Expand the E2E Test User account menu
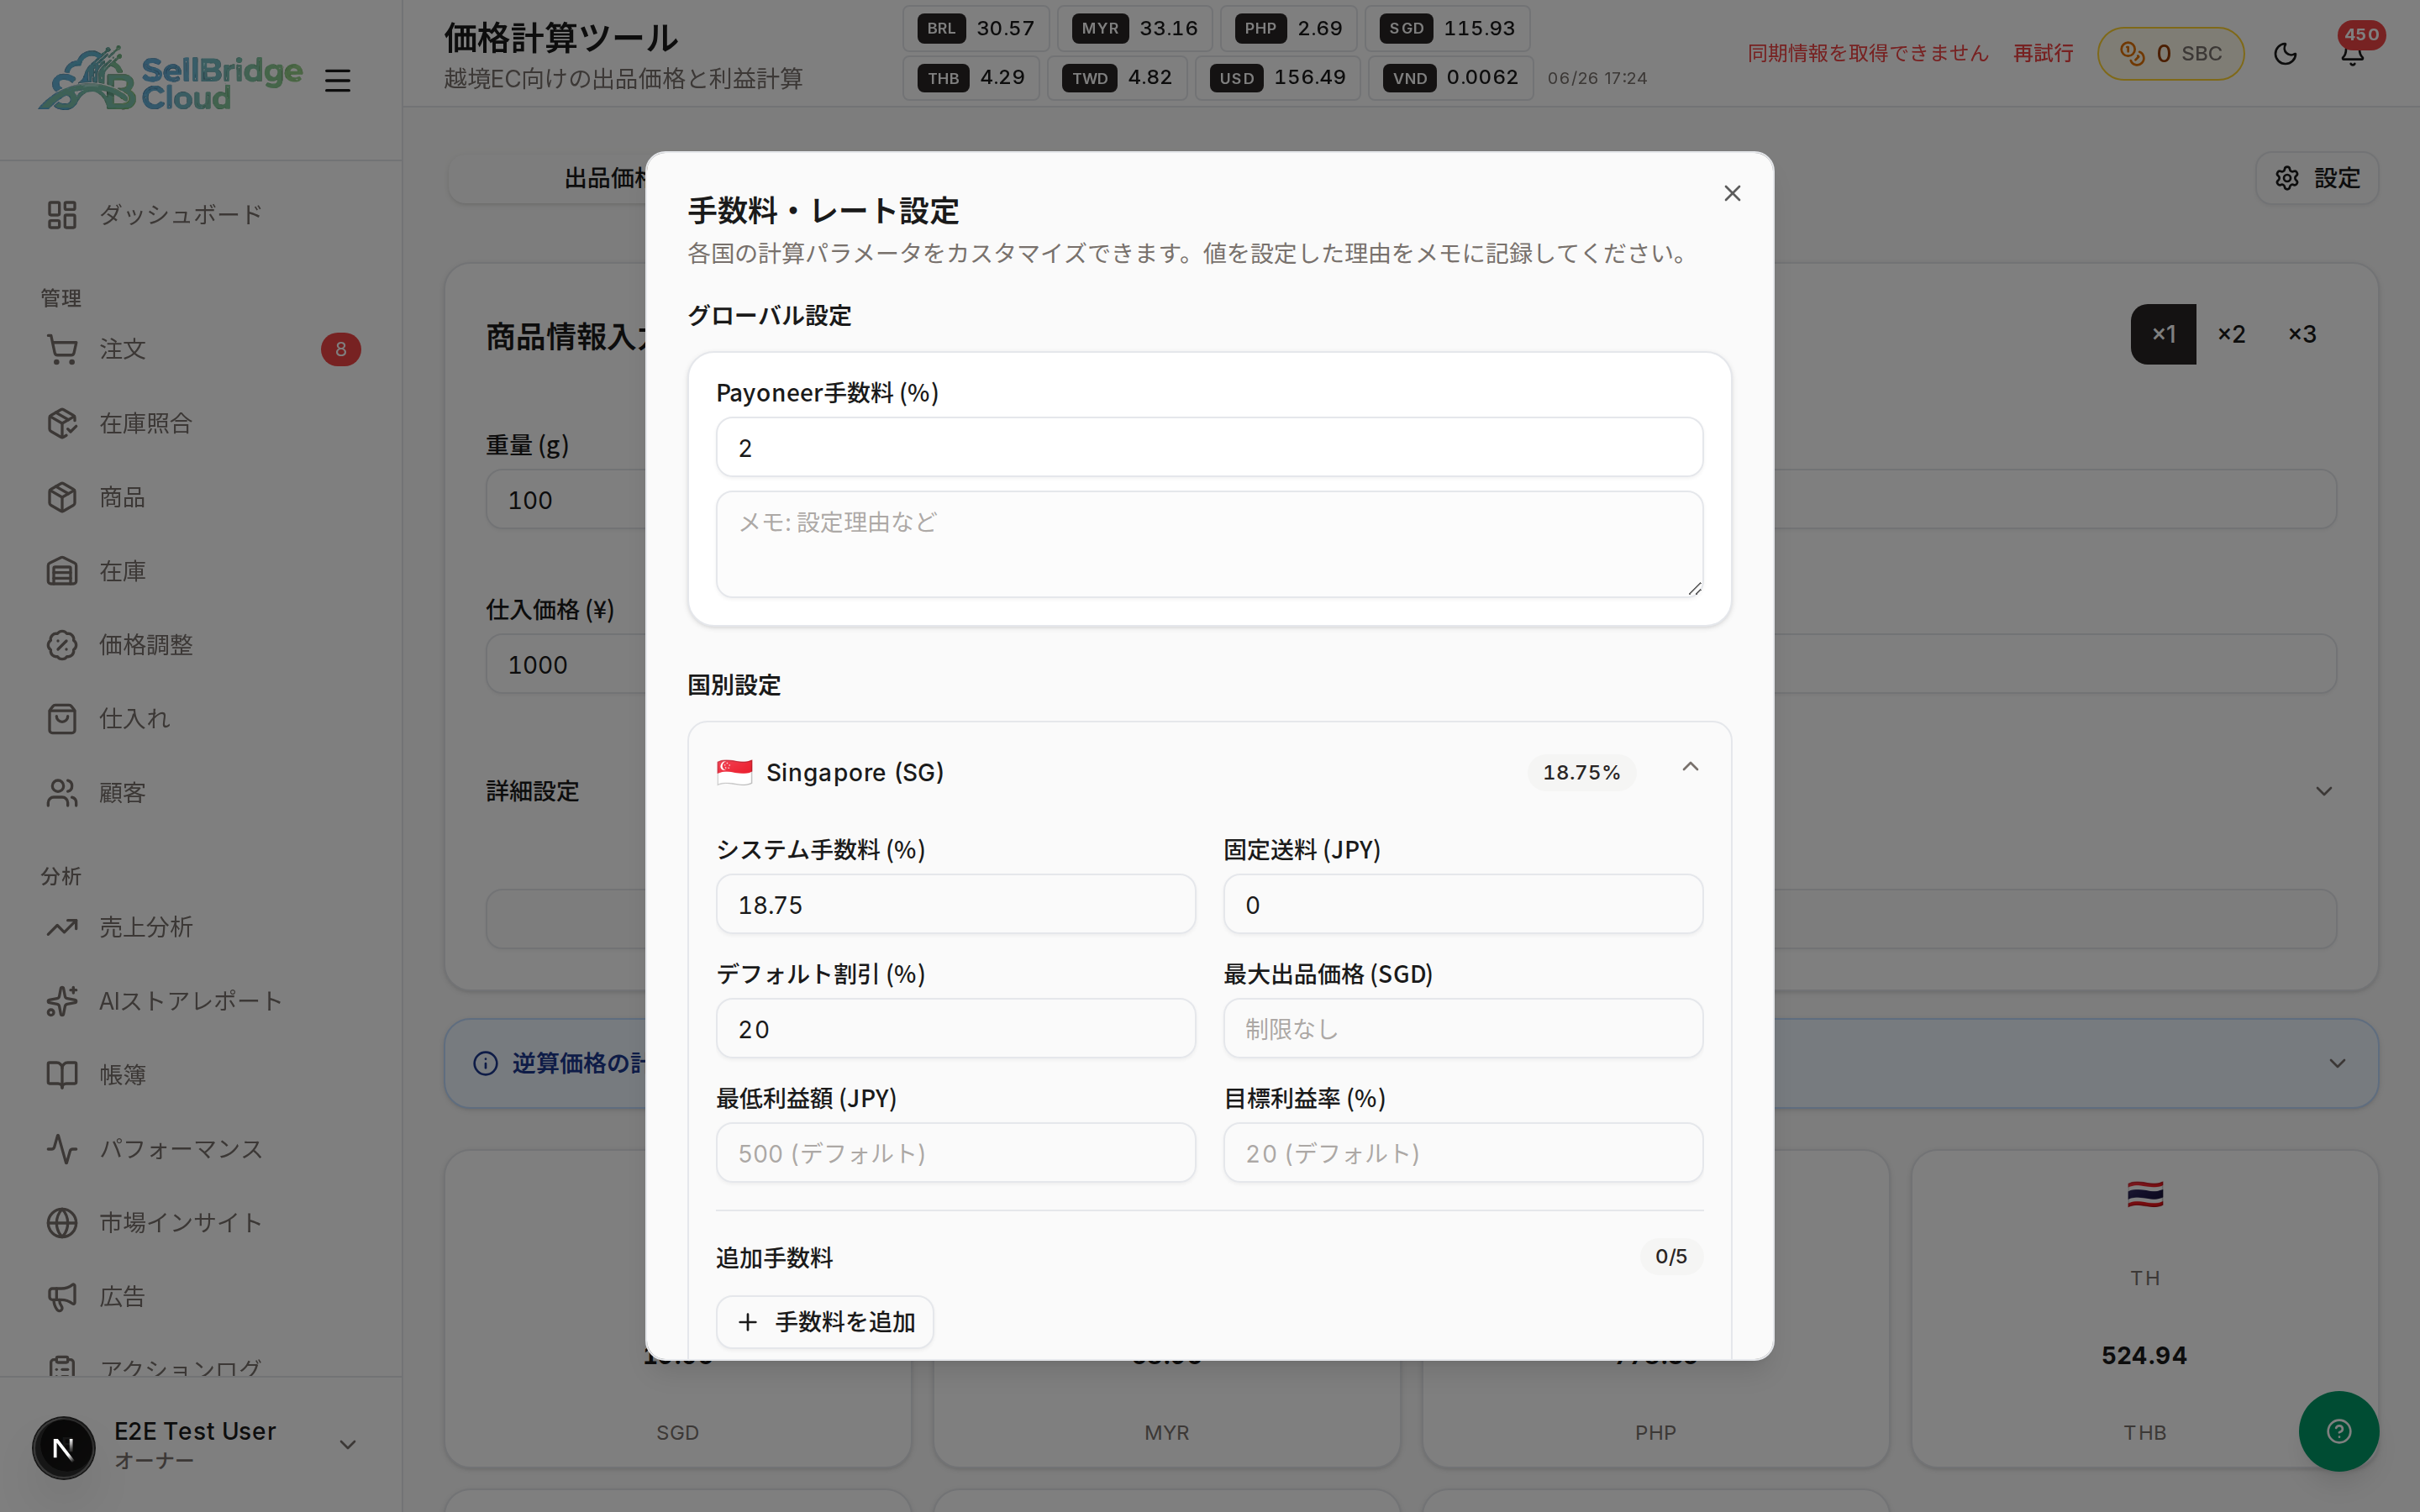Viewport: 2420px width, 1512px height. (347, 1444)
